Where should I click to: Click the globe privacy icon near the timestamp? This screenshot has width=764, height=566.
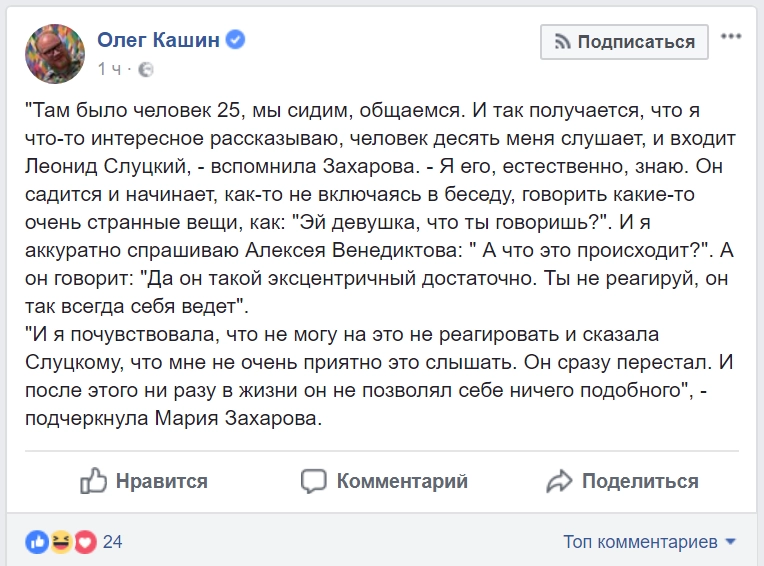pyautogui.click(x=146, y=69)
